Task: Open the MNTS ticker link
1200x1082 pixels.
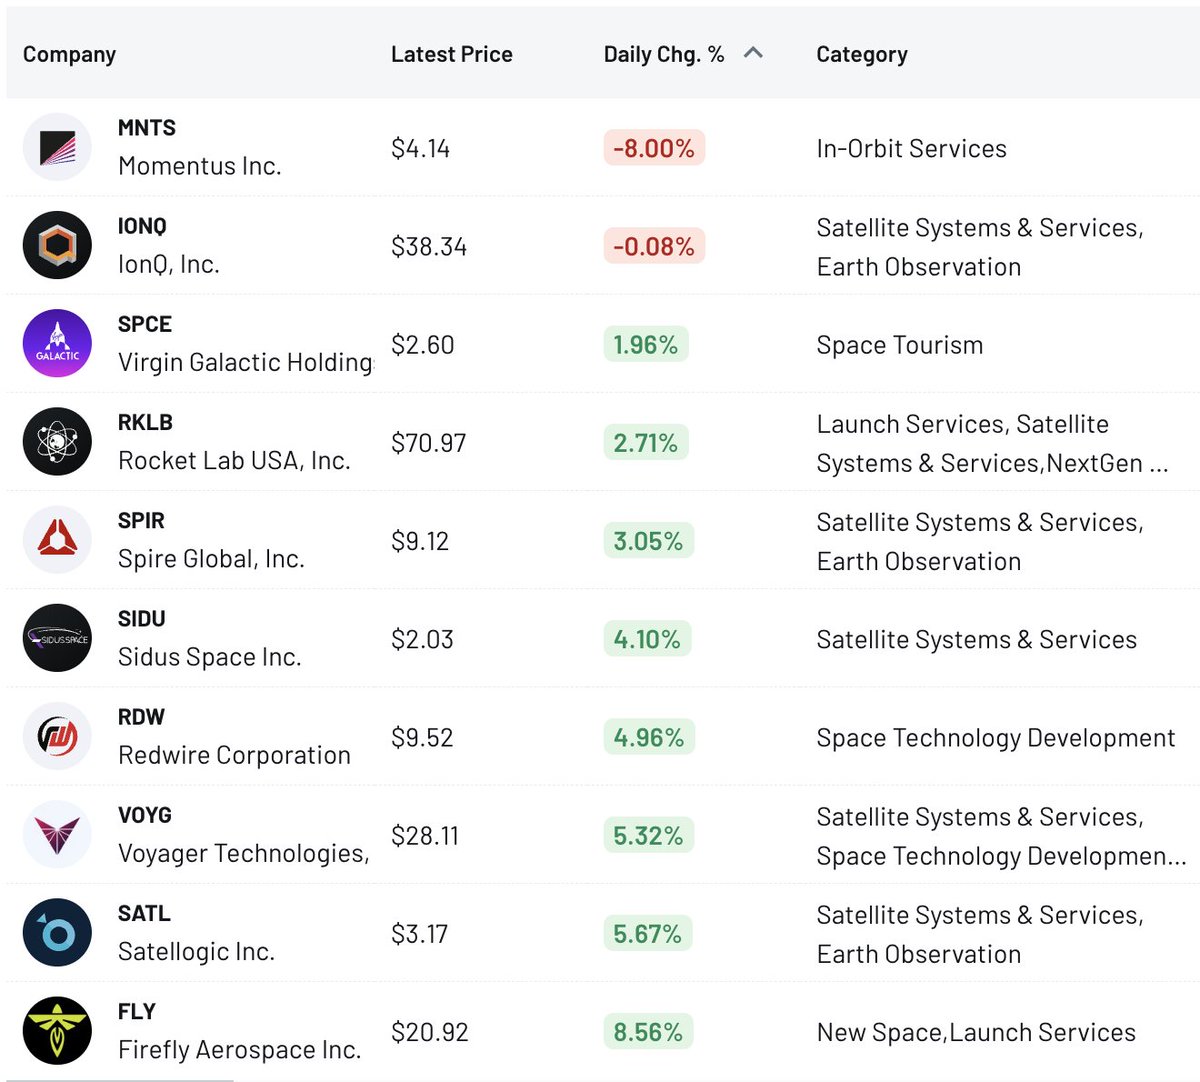Action: point(147,128)
